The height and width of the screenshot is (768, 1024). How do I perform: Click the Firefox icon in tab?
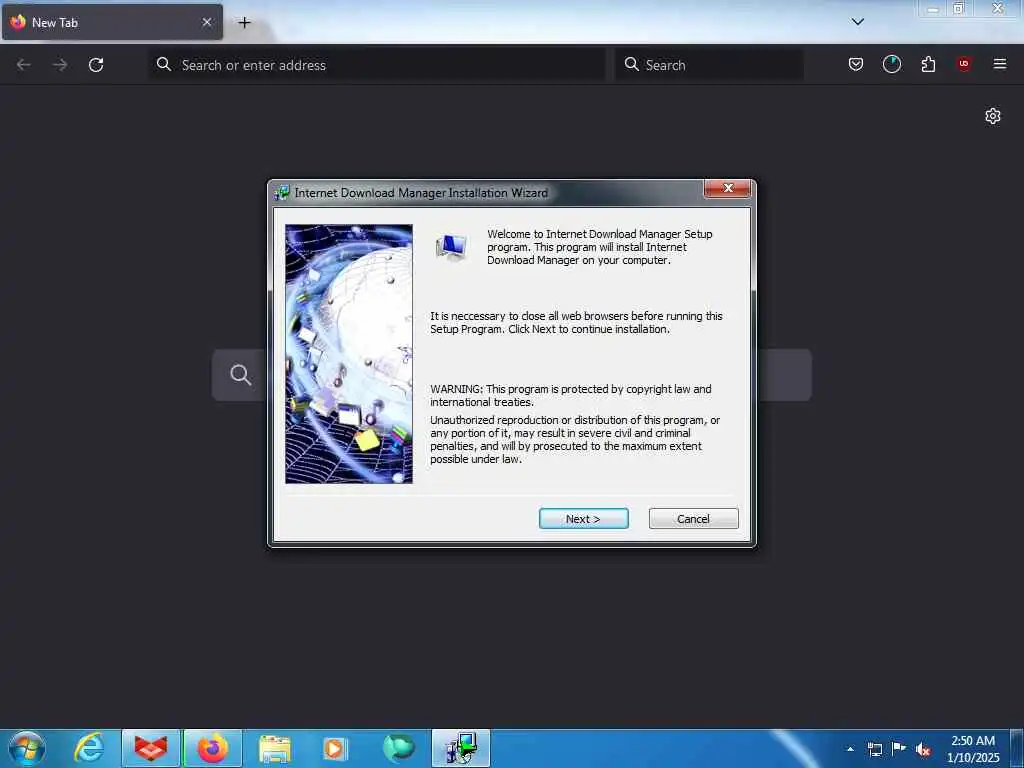point(18,22)
